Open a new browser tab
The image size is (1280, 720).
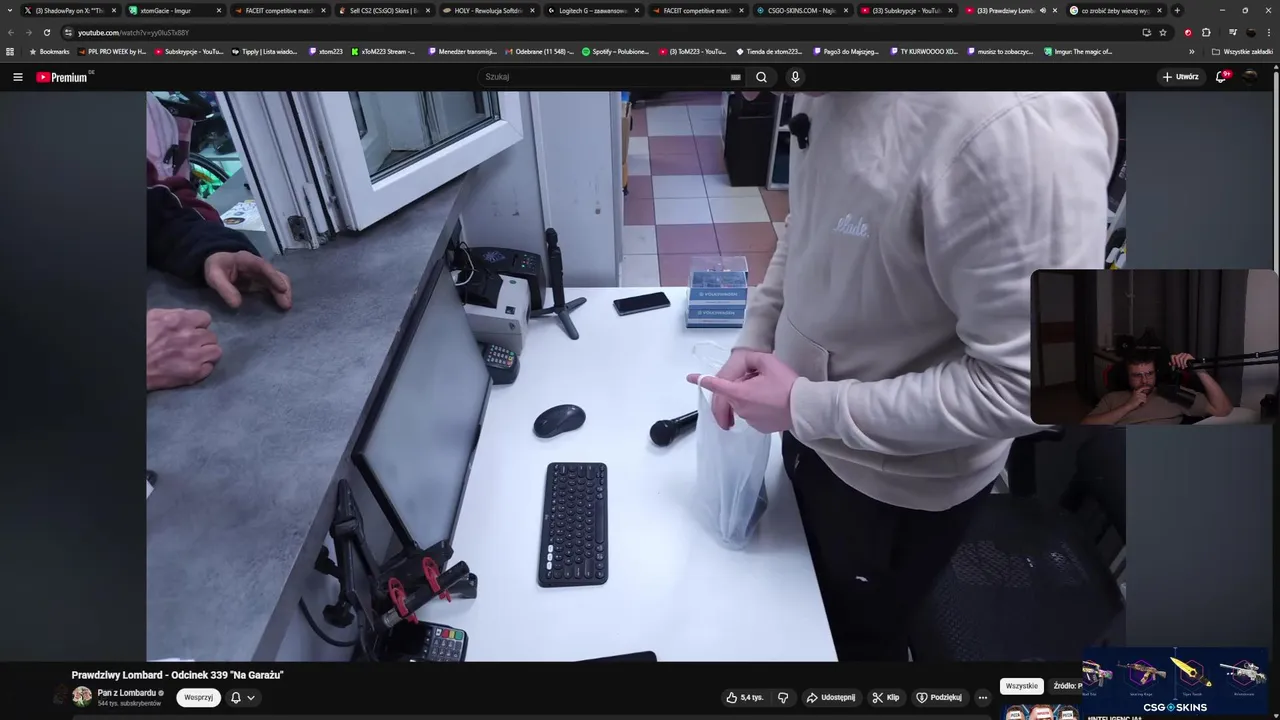point(1177,10)
